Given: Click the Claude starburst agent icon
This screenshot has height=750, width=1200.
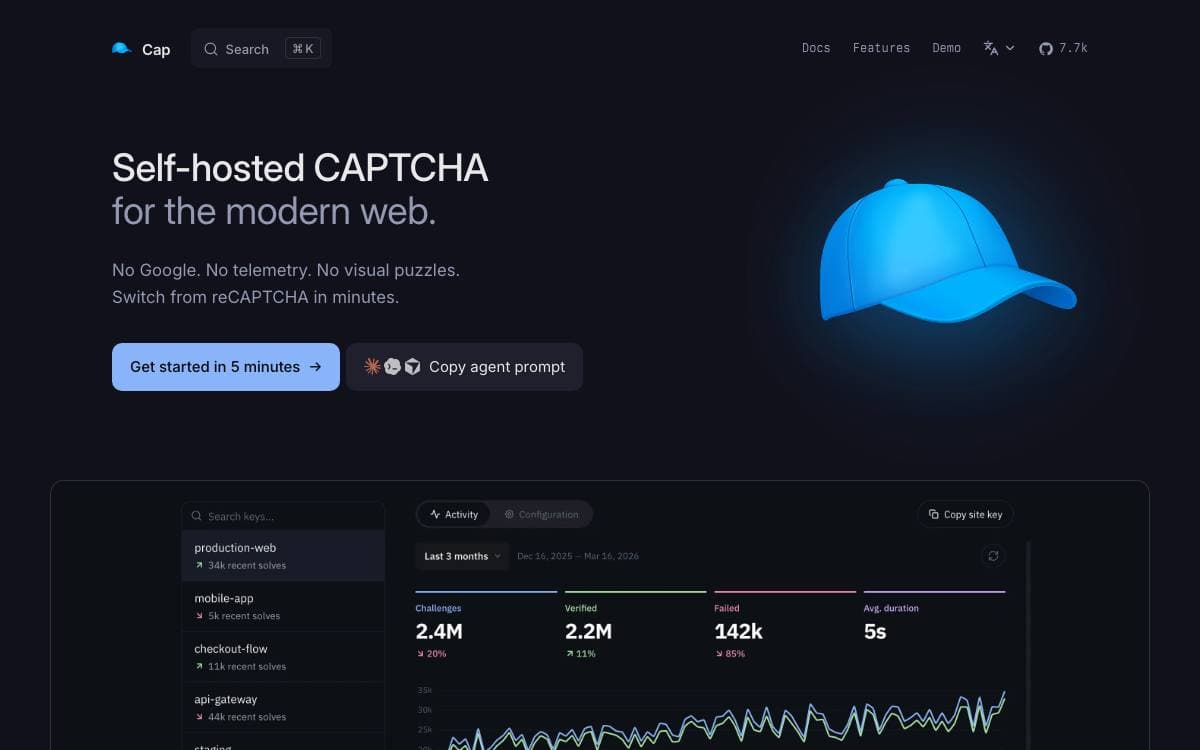Looking at the screenshot, I should click(x=372, y=366).
